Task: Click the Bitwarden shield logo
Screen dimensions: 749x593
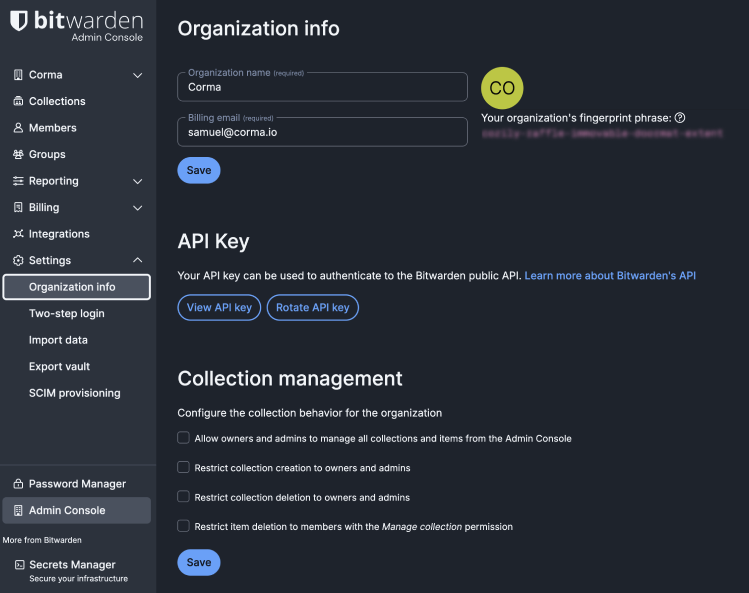Action: 19,21
